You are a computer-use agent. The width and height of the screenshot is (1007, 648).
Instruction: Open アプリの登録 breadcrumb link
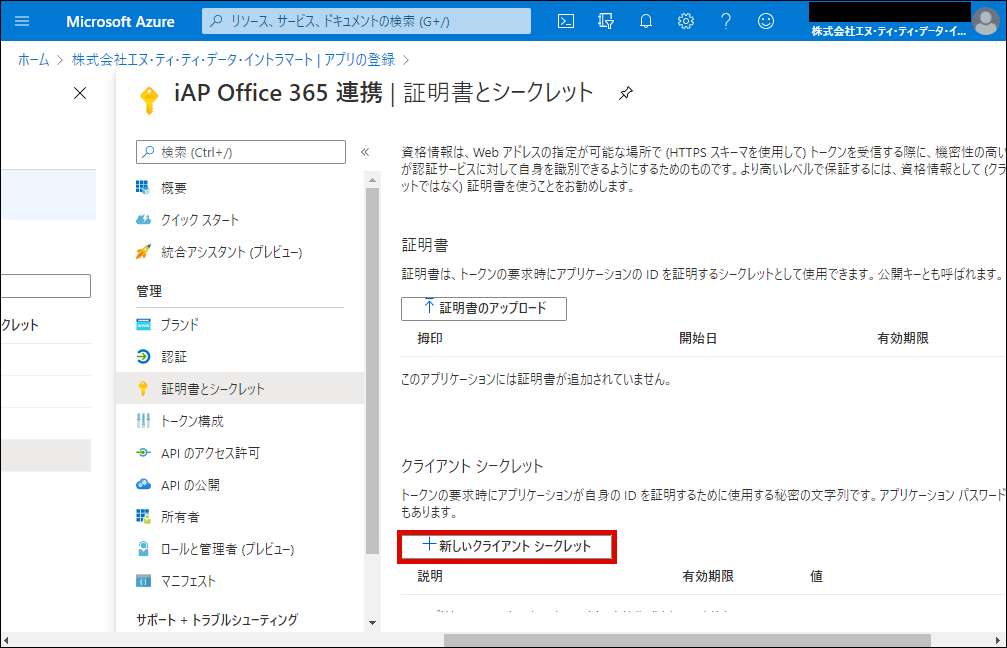tap(359, 60)
